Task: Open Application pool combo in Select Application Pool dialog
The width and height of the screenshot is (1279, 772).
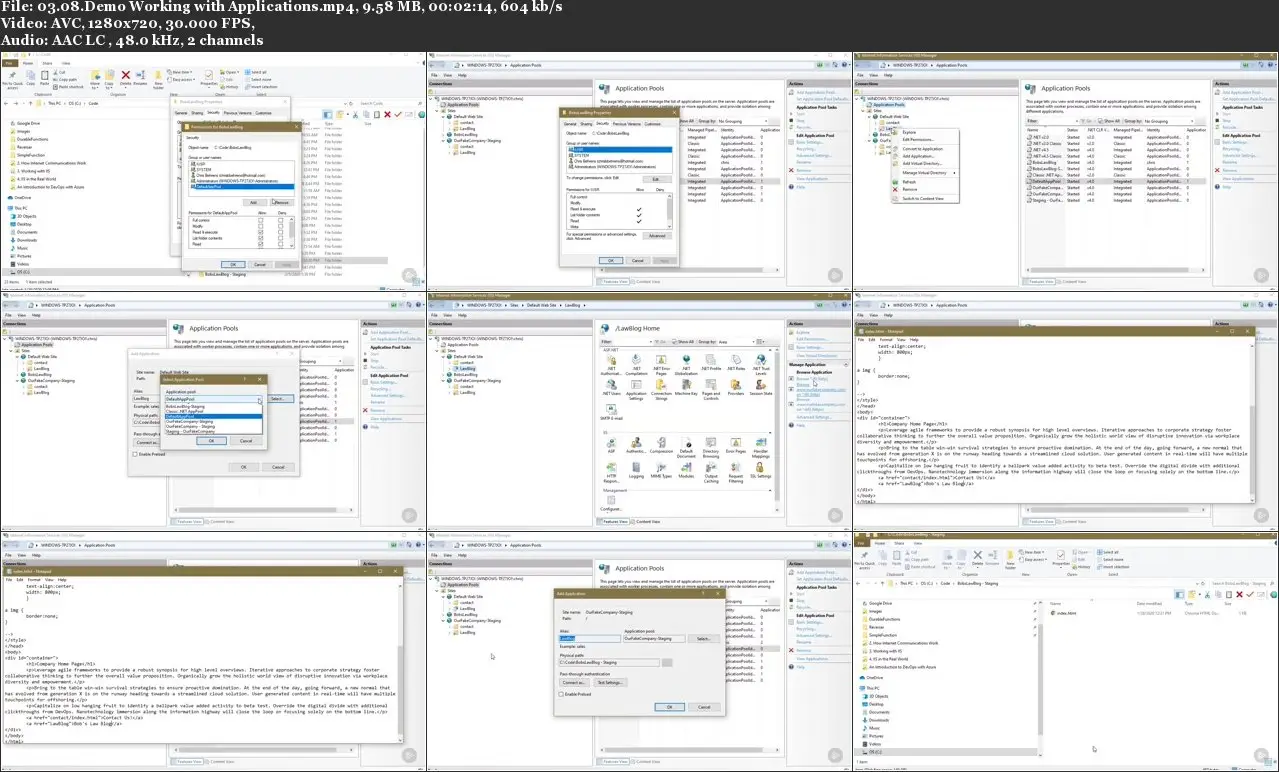Action: click(x=213, y=399)
